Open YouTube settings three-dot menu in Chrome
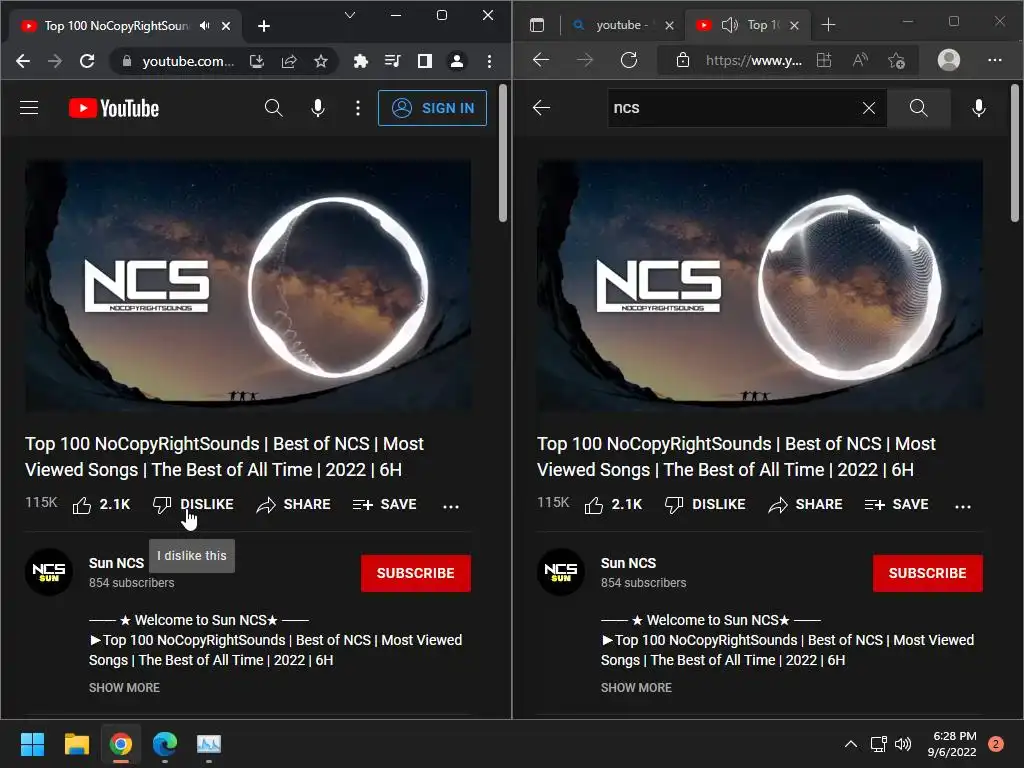This screenshot has height=768, width=1024. tap(358, 108)
